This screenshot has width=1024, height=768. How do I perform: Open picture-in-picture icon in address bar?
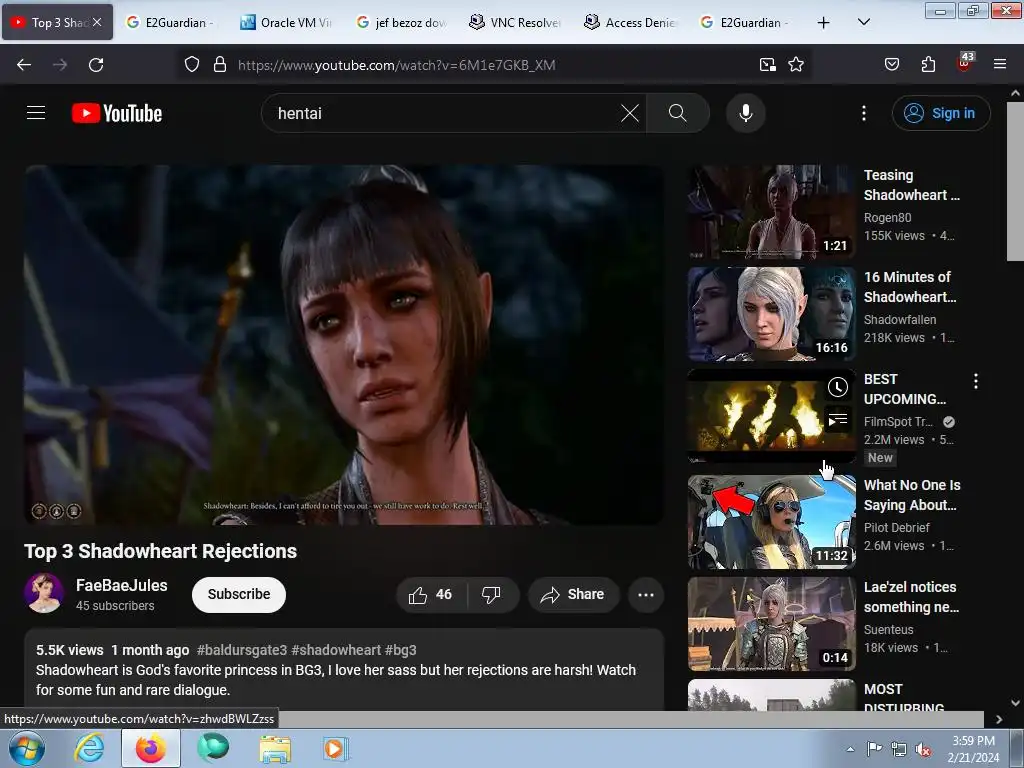point(767,65)
